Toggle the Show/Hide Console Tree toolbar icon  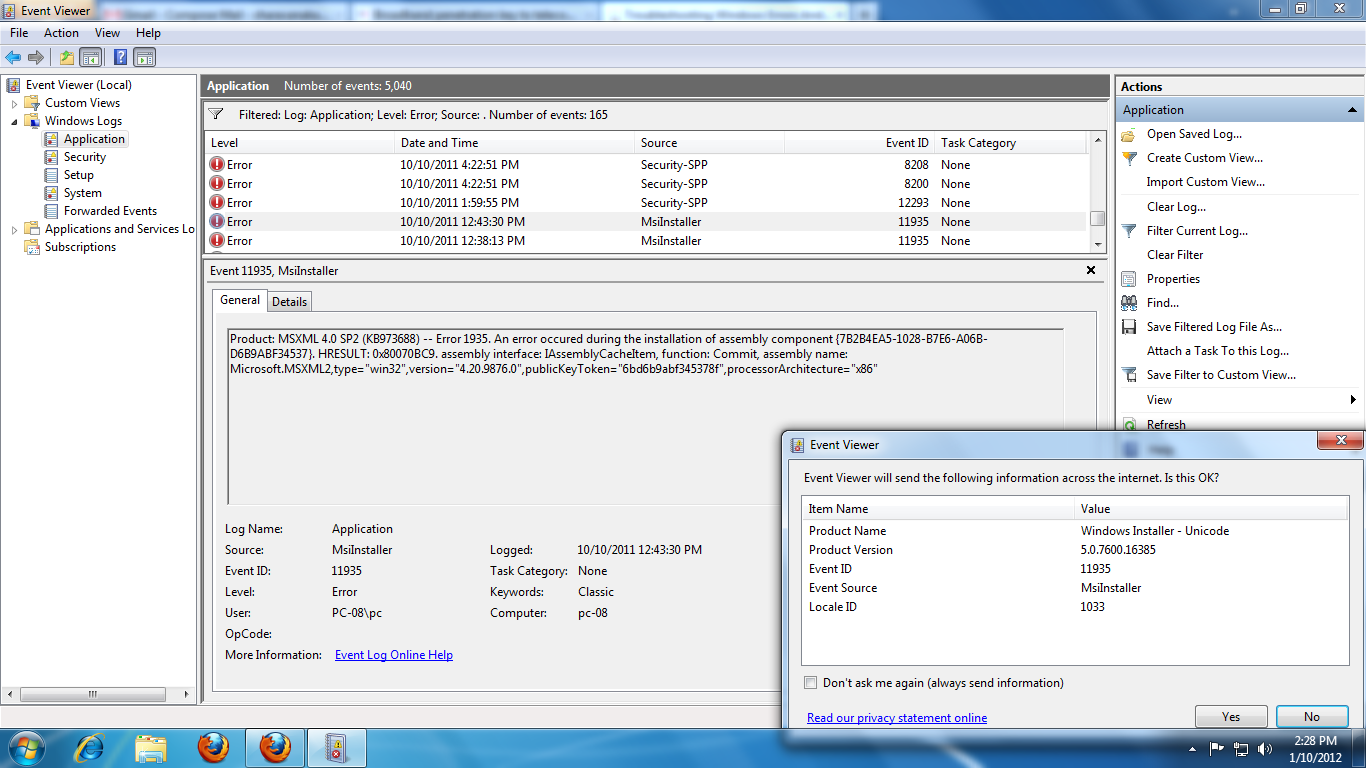tap(91, 57)
